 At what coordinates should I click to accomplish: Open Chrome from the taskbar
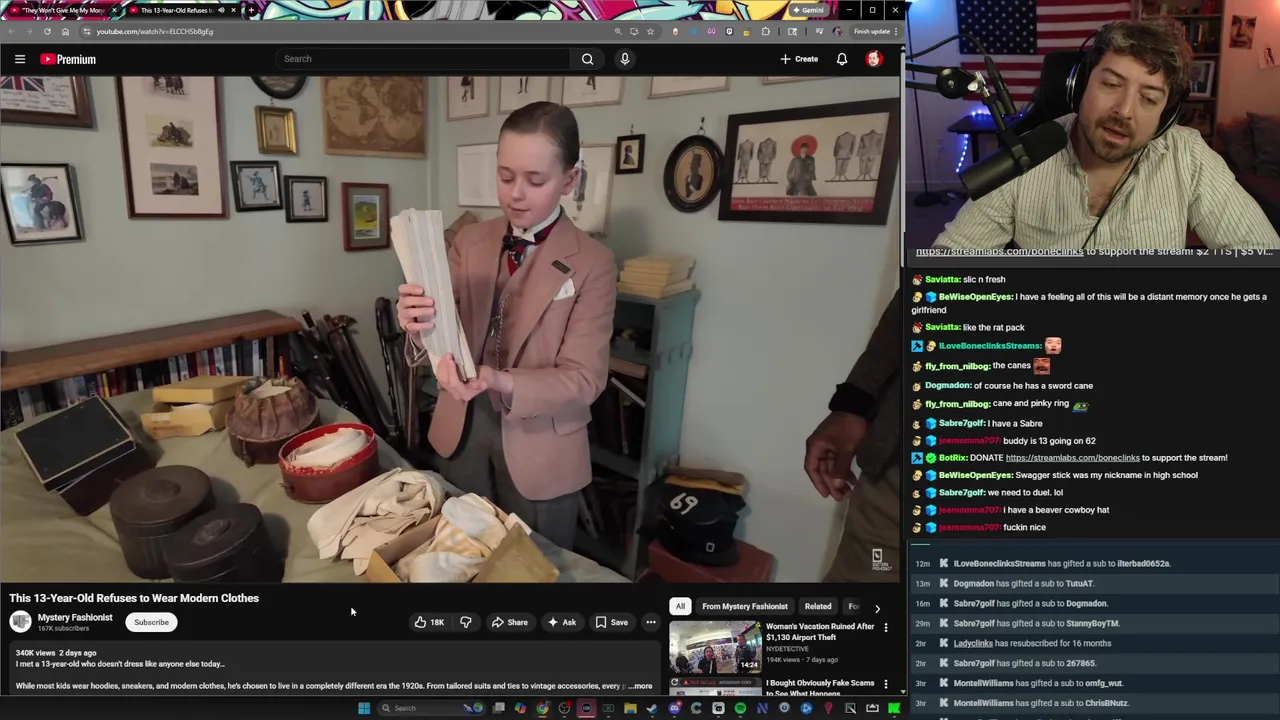[x=543, y=708]
